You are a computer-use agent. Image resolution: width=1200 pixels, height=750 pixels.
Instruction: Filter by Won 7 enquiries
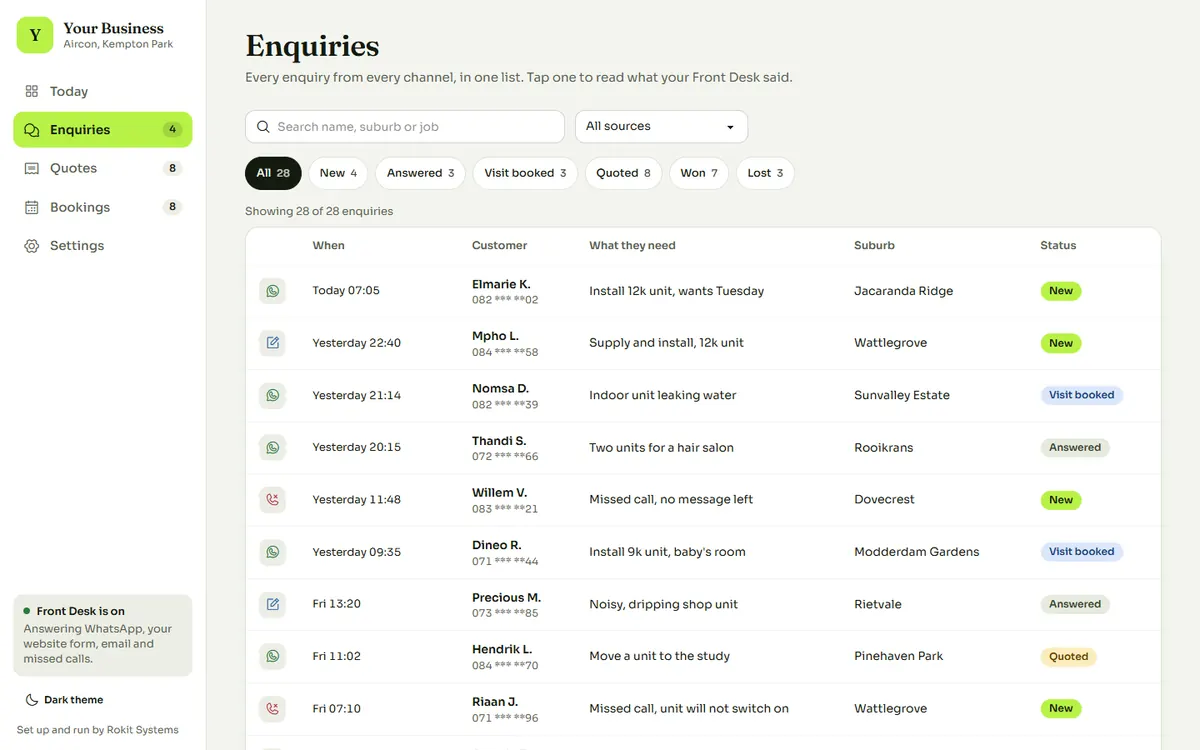coord(698,173)
